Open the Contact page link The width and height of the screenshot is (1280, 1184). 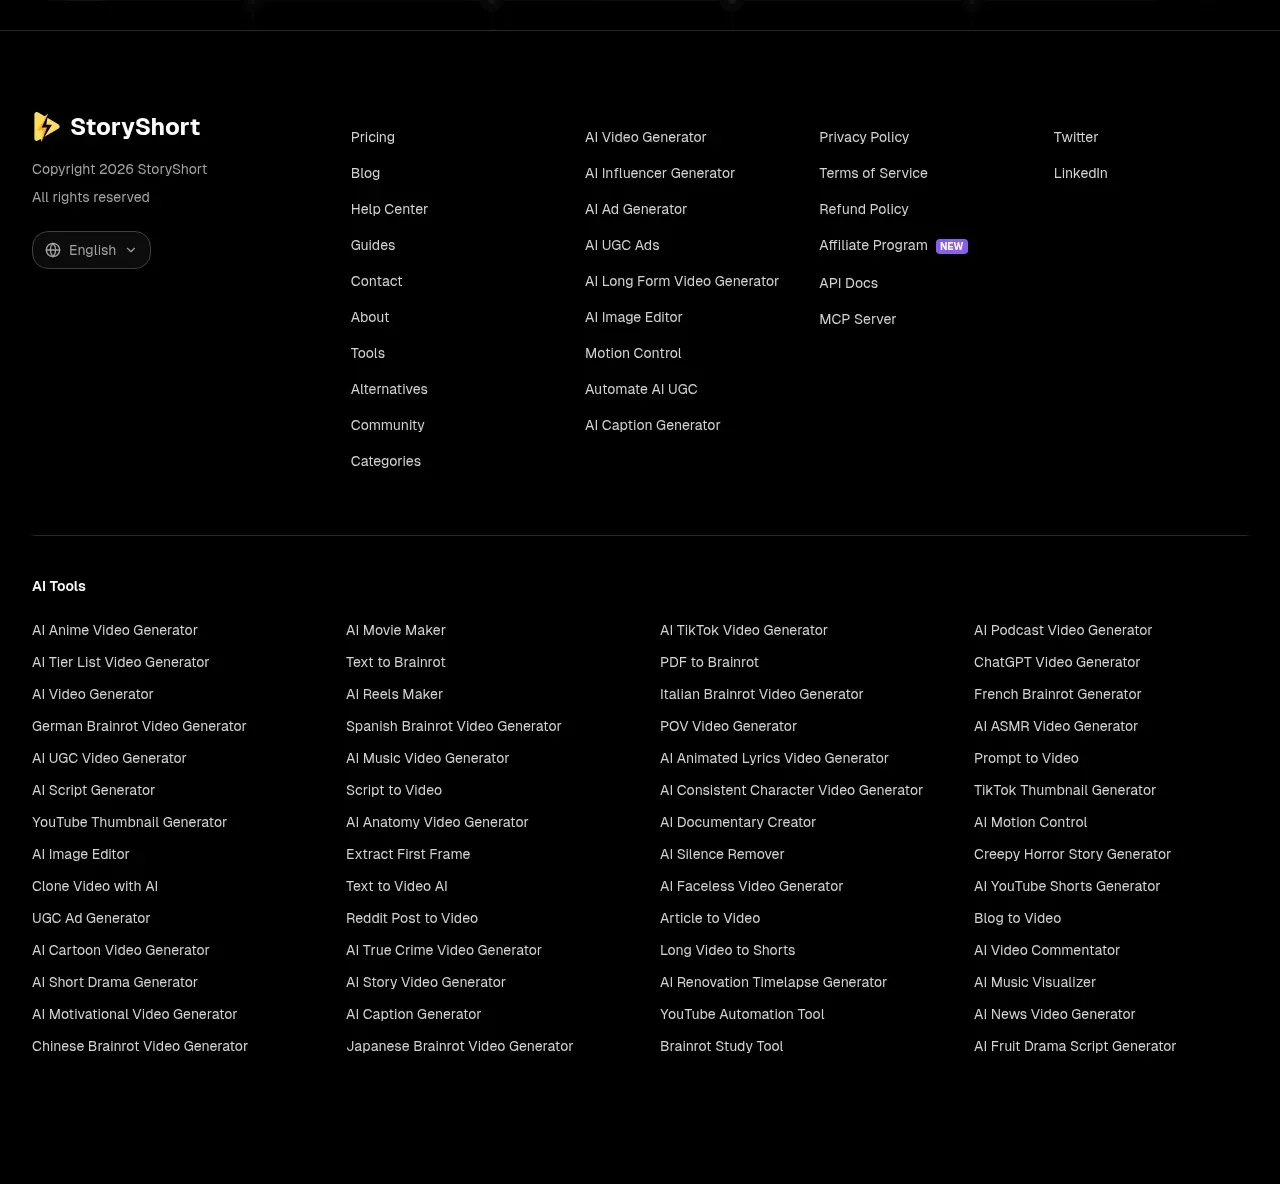(376, 281)
